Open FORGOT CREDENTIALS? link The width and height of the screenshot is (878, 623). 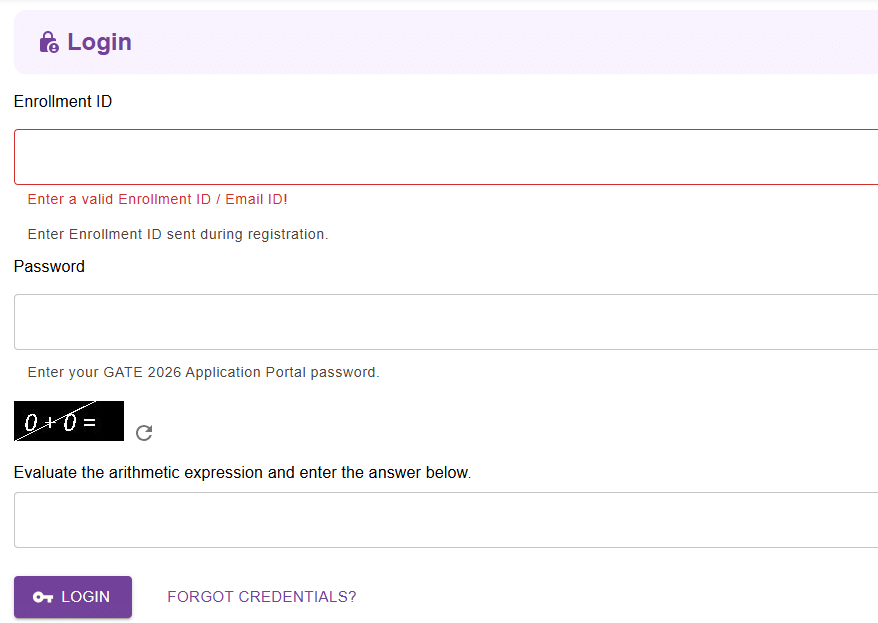coord(261,596)
